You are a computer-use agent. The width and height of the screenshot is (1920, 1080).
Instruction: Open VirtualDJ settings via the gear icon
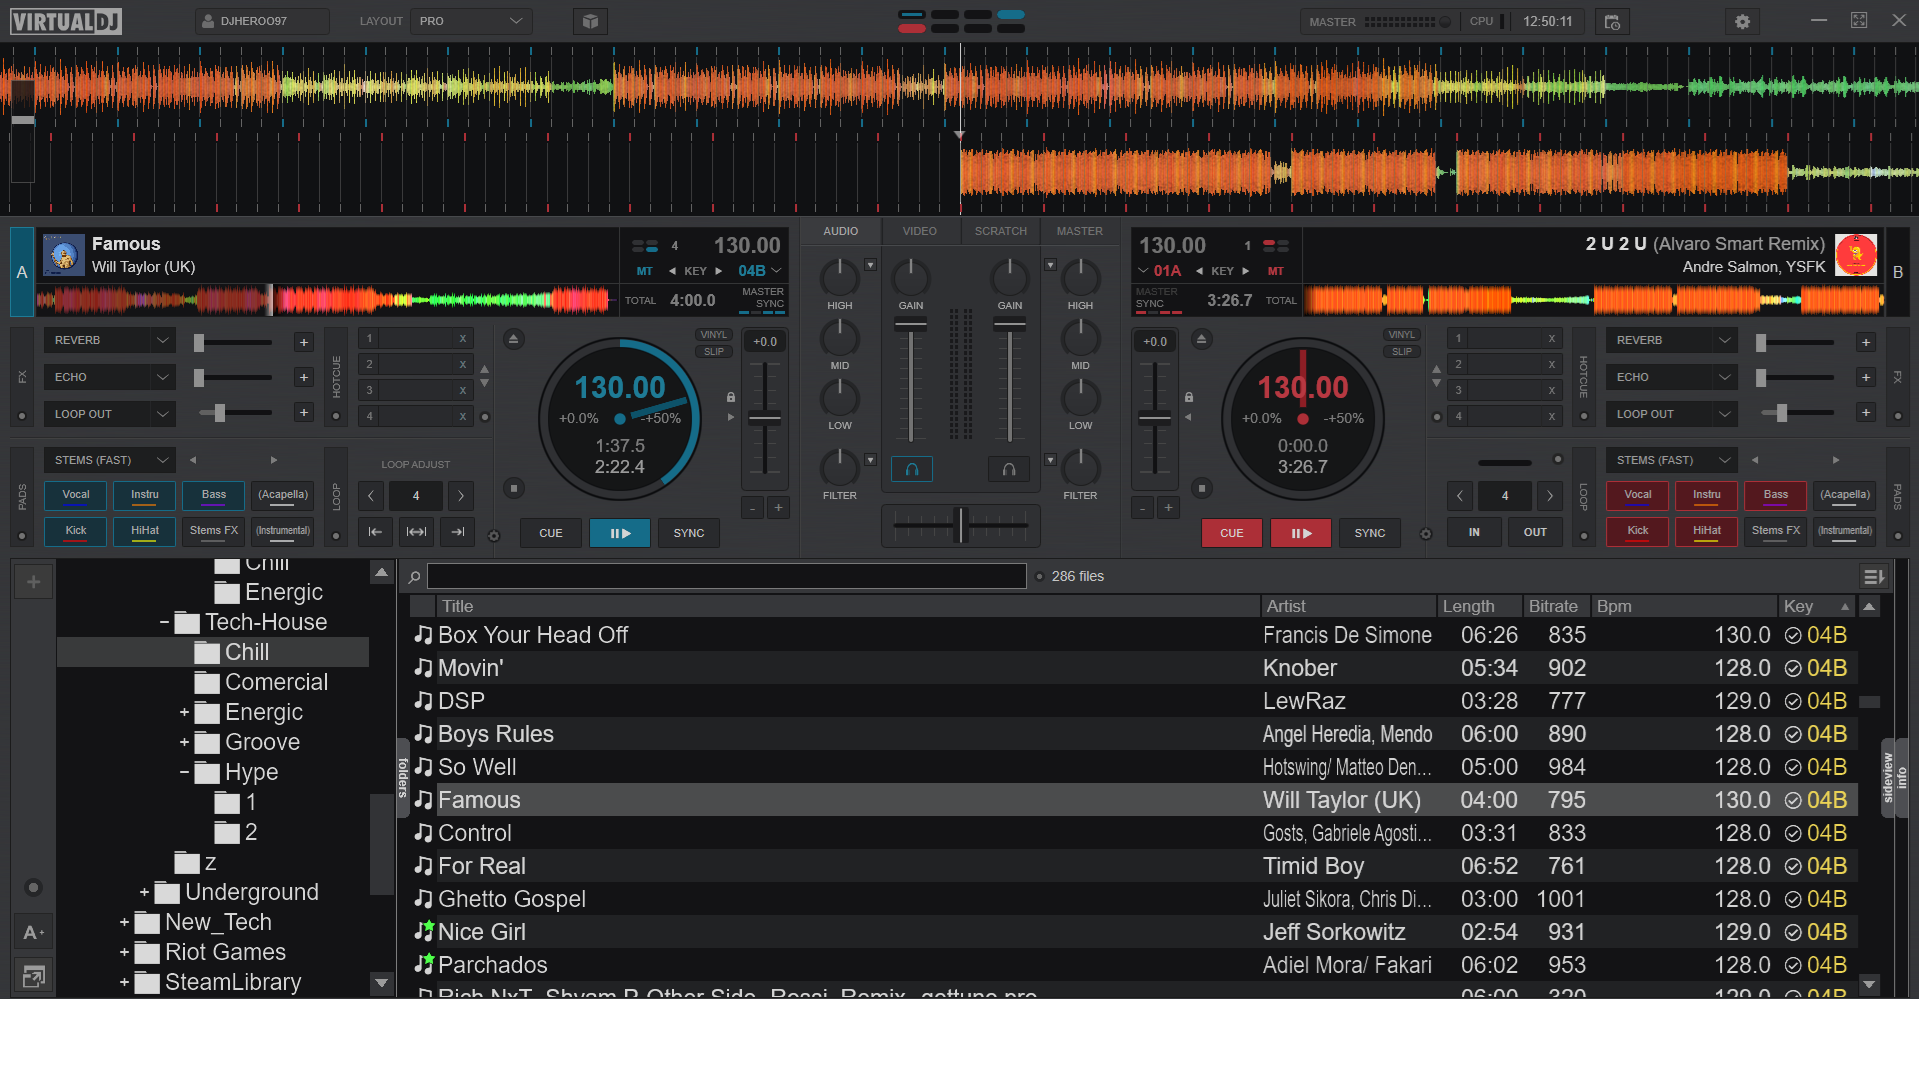1742,21
